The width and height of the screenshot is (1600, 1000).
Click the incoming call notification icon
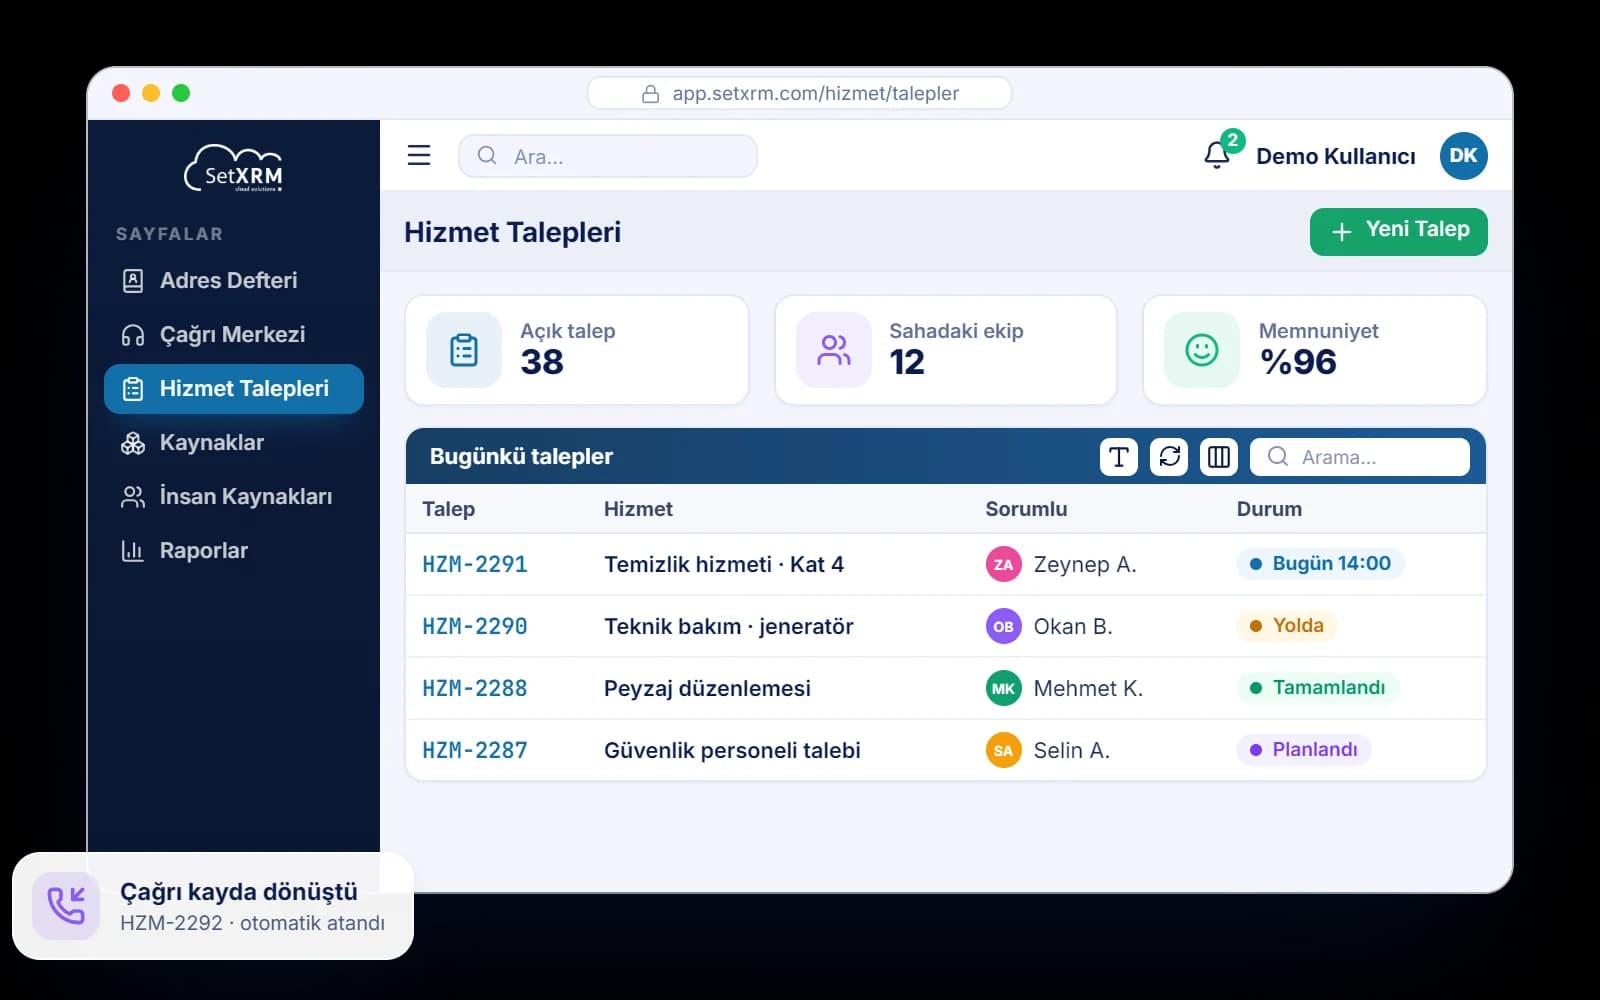pos(66,906)
